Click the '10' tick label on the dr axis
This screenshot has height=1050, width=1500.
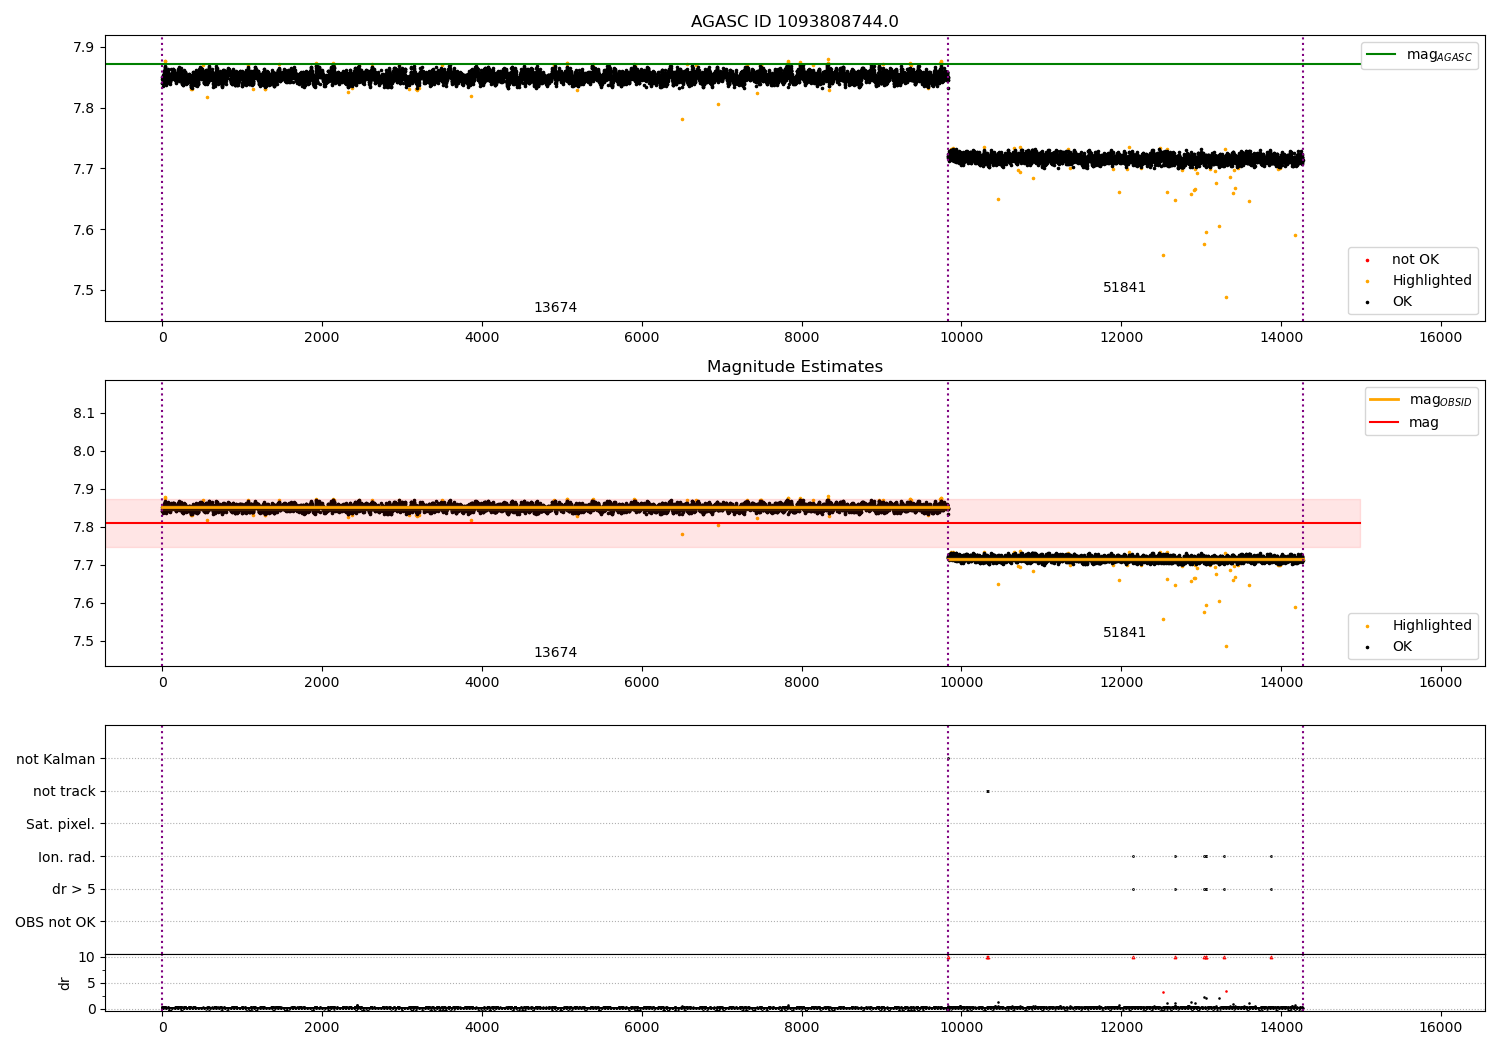click(x=87, y=958)
